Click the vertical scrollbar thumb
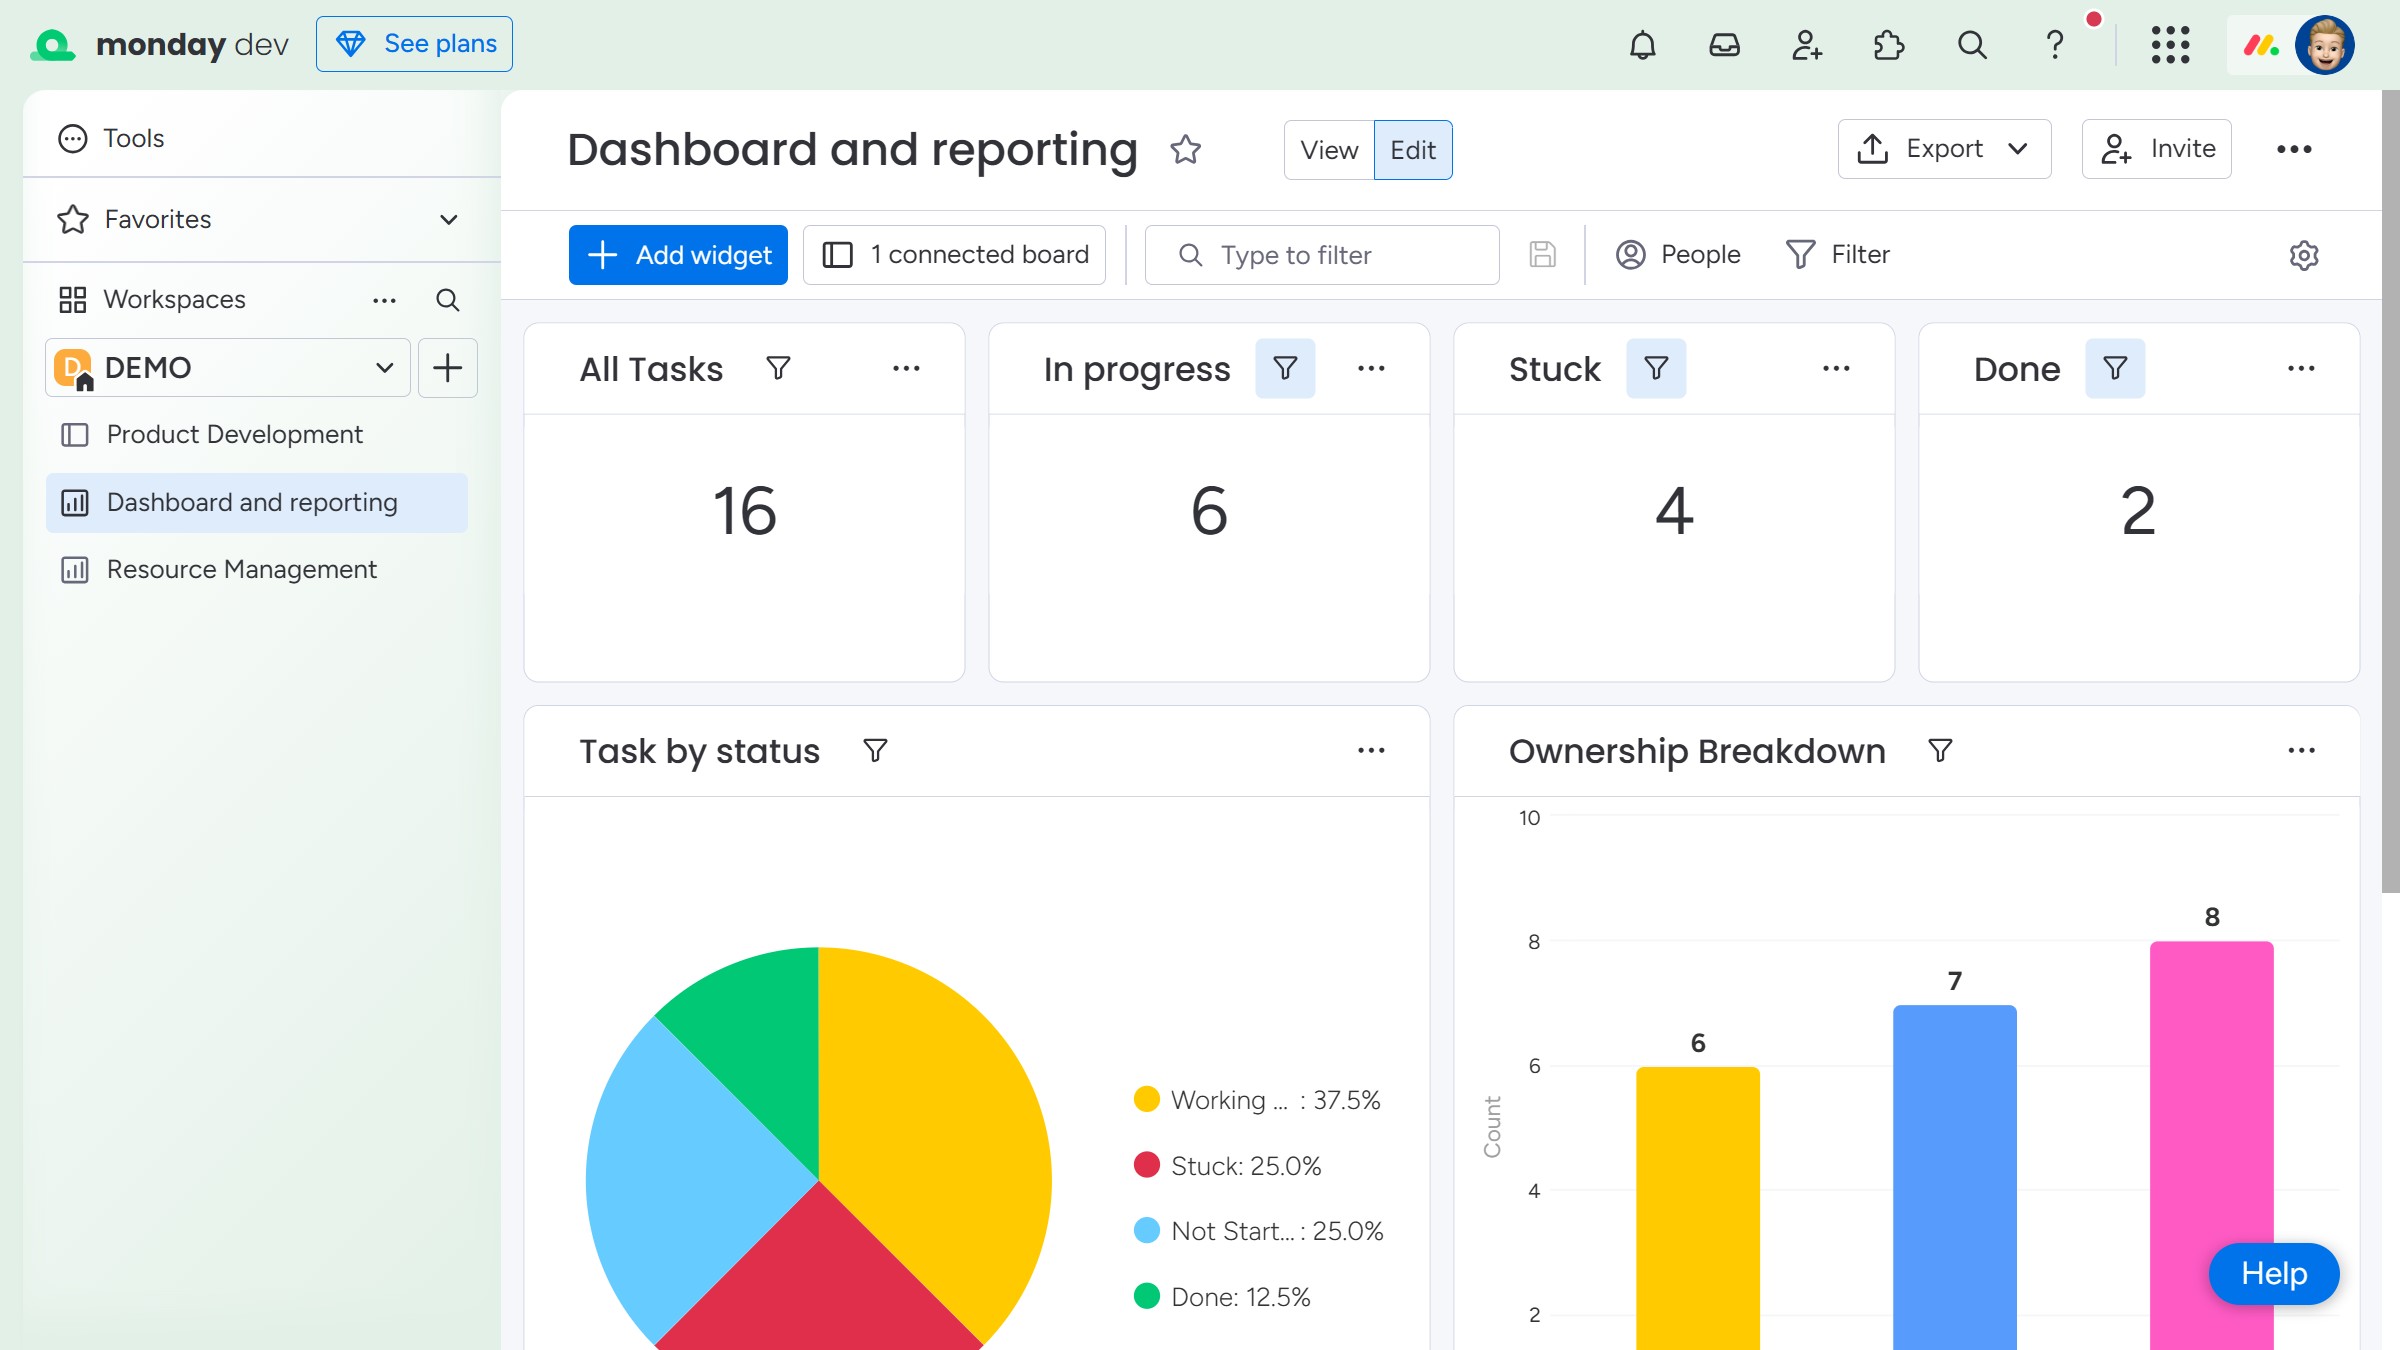Viewport: 2400px width, 1350px height. pos(2390,490)
